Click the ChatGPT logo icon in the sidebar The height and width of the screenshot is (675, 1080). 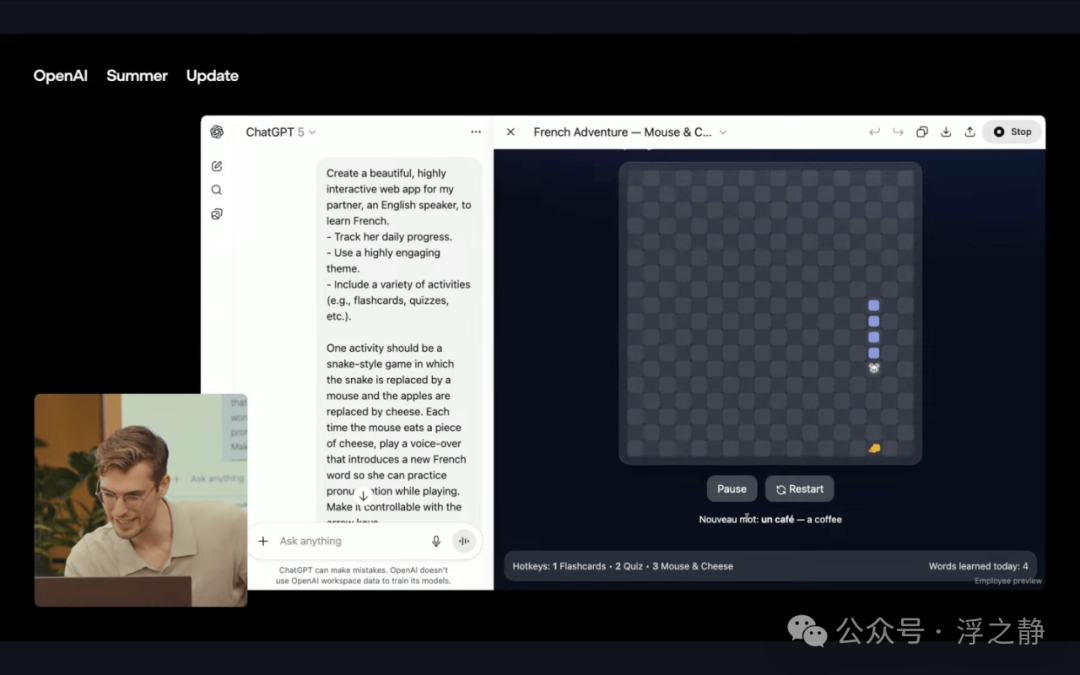click(x=217, y=132)
